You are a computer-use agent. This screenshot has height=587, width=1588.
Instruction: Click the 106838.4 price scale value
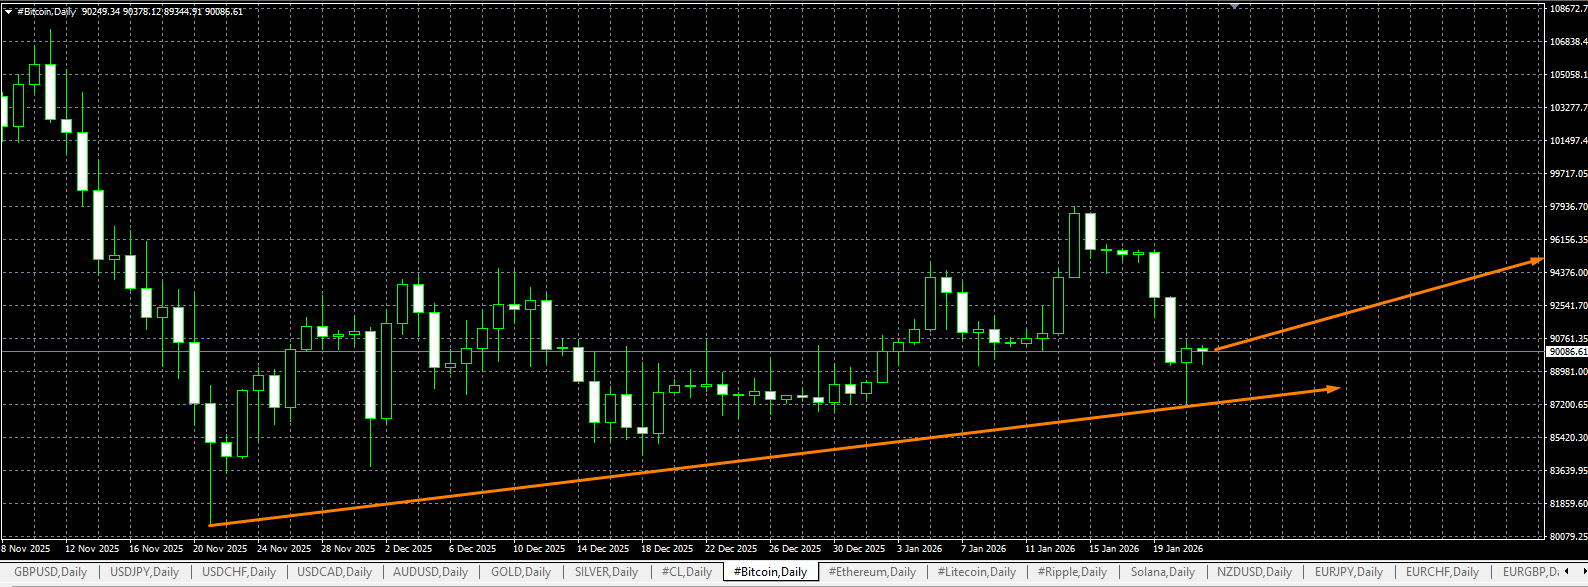pos(1568,42)
